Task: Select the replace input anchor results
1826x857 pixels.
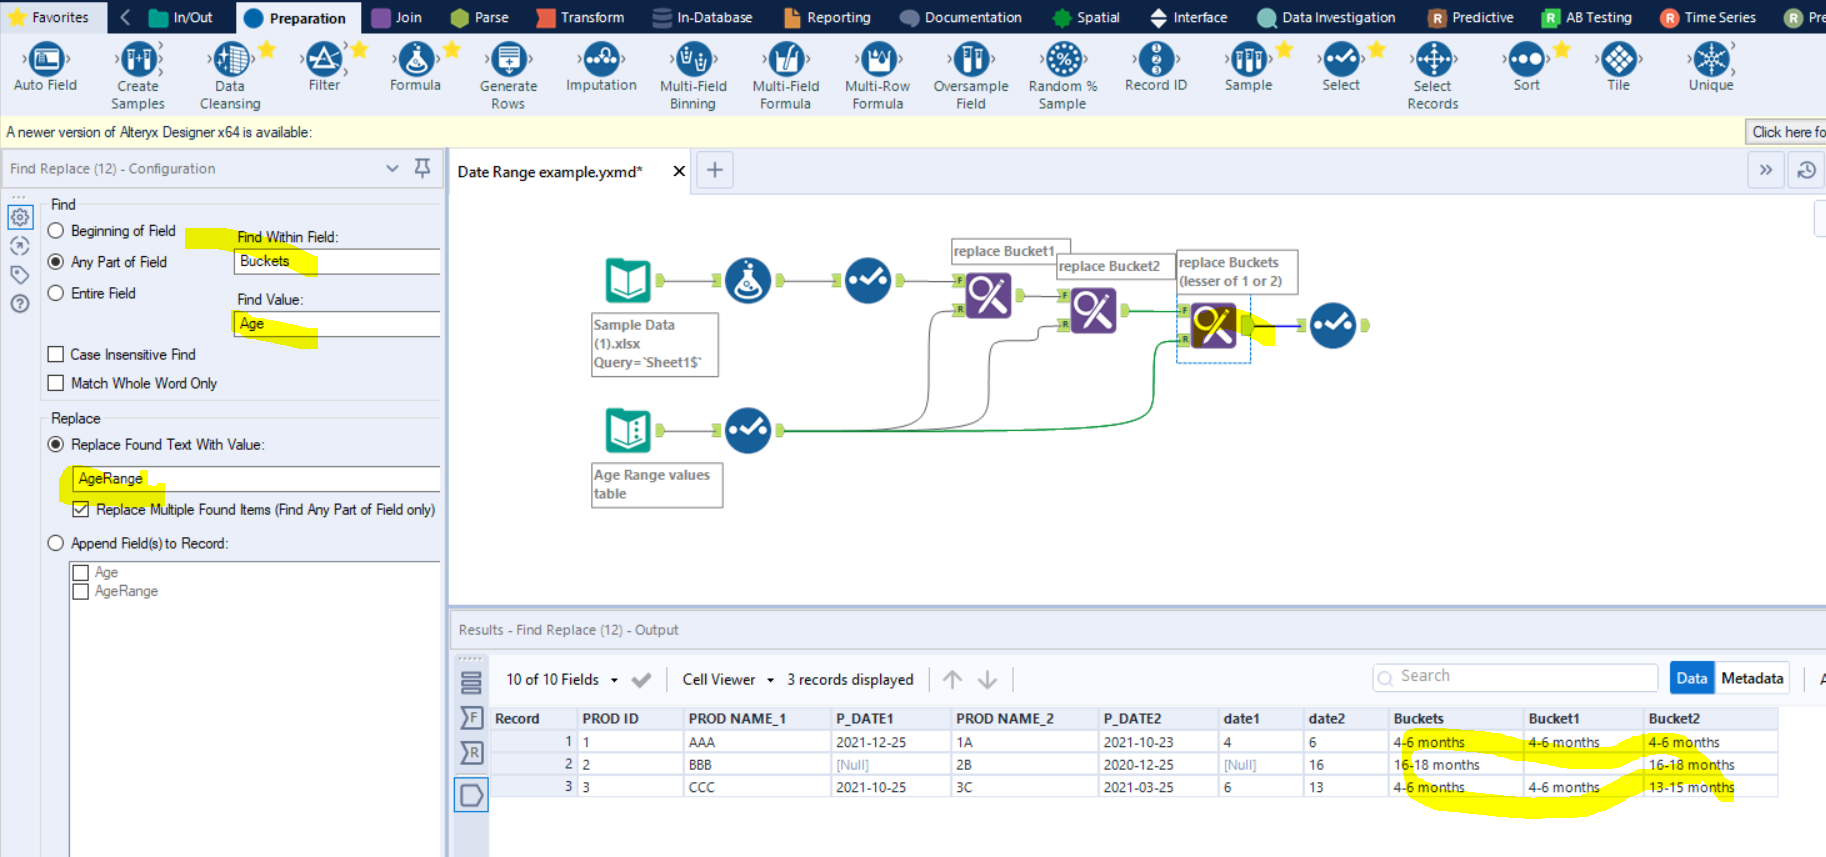Action: click(x=471, y=752)
